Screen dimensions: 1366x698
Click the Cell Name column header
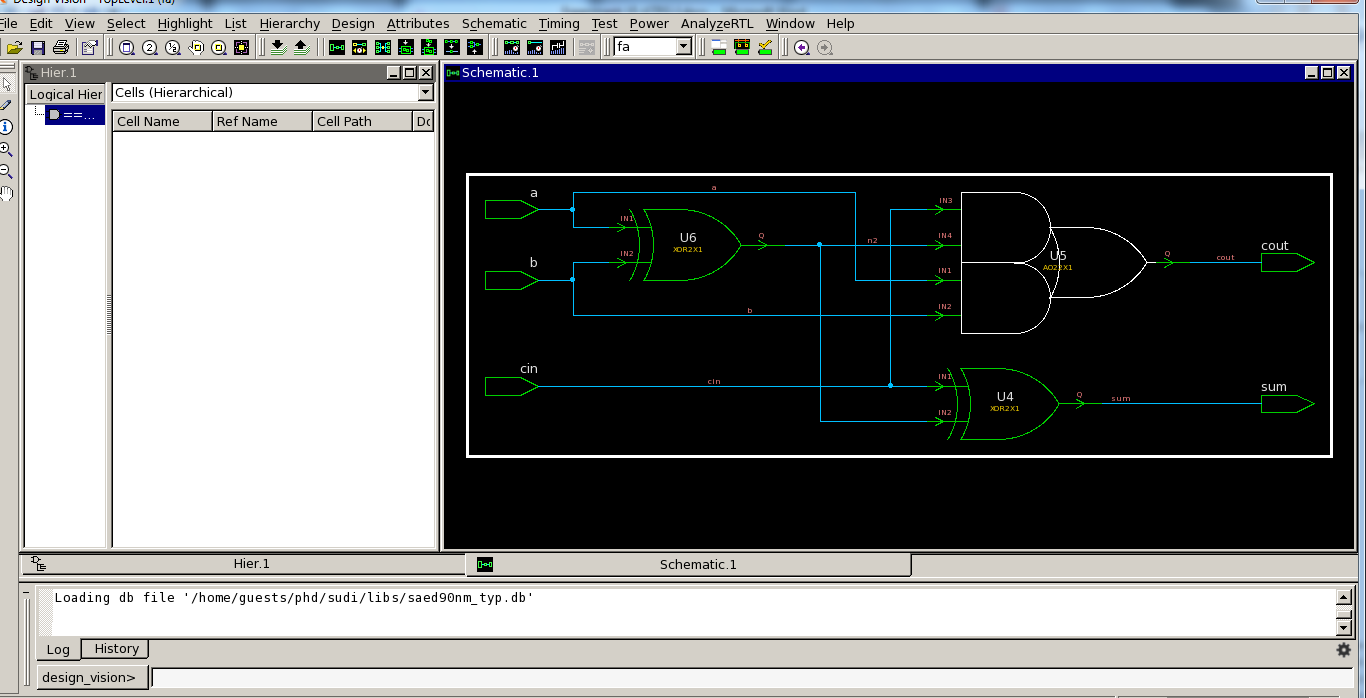click(x=162, y=121)
